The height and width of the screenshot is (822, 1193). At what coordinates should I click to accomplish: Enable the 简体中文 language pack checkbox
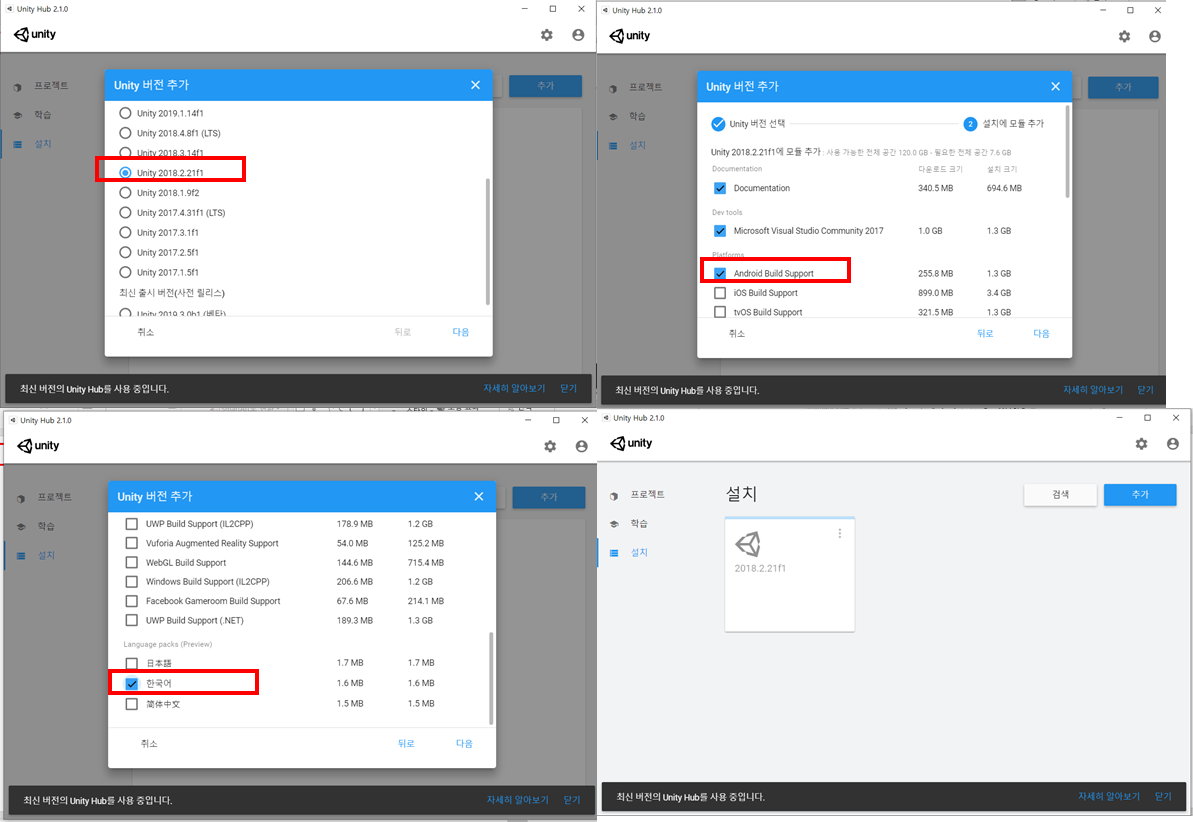click(132, 704)
